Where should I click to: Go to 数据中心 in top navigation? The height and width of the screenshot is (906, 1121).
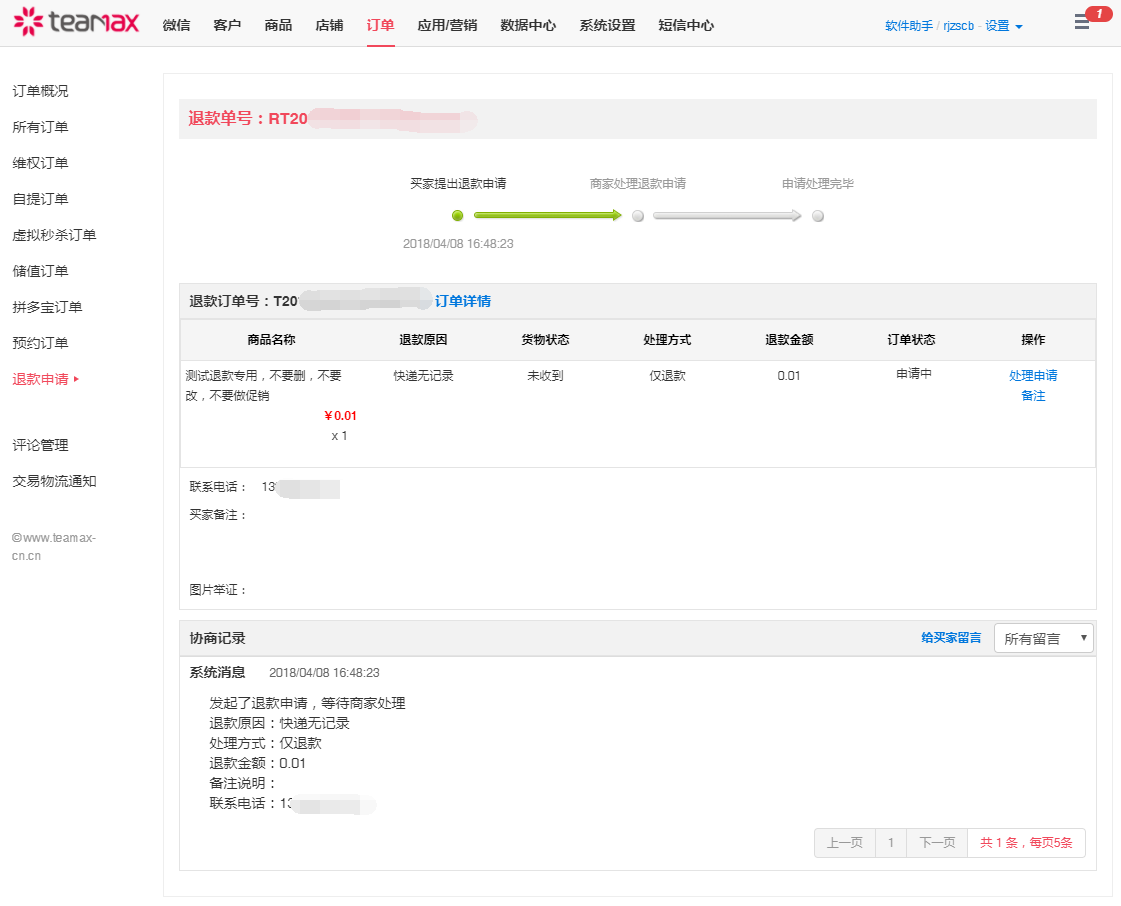tap(528, 25)
